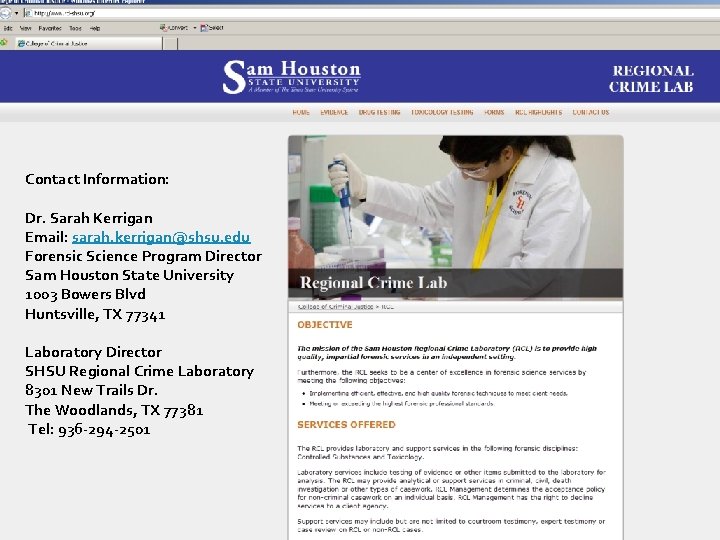Click the 'Tel: 936-294-2501' phone text

click(x=89, y=430)
